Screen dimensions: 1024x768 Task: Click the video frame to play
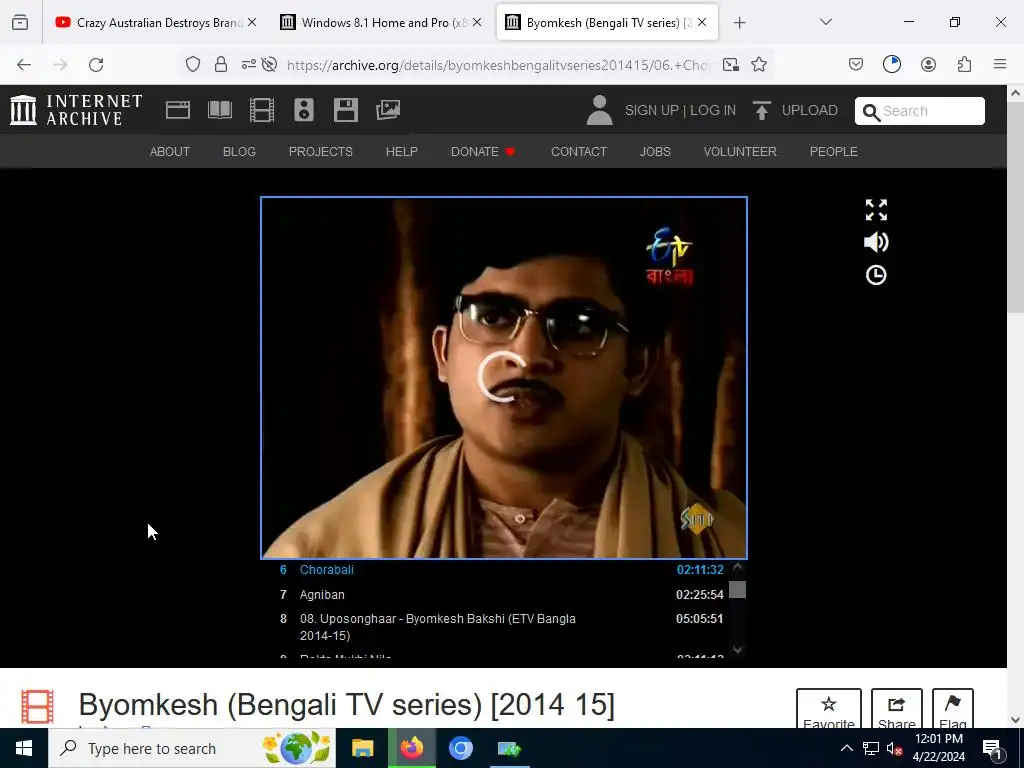(x=504, y=377)
